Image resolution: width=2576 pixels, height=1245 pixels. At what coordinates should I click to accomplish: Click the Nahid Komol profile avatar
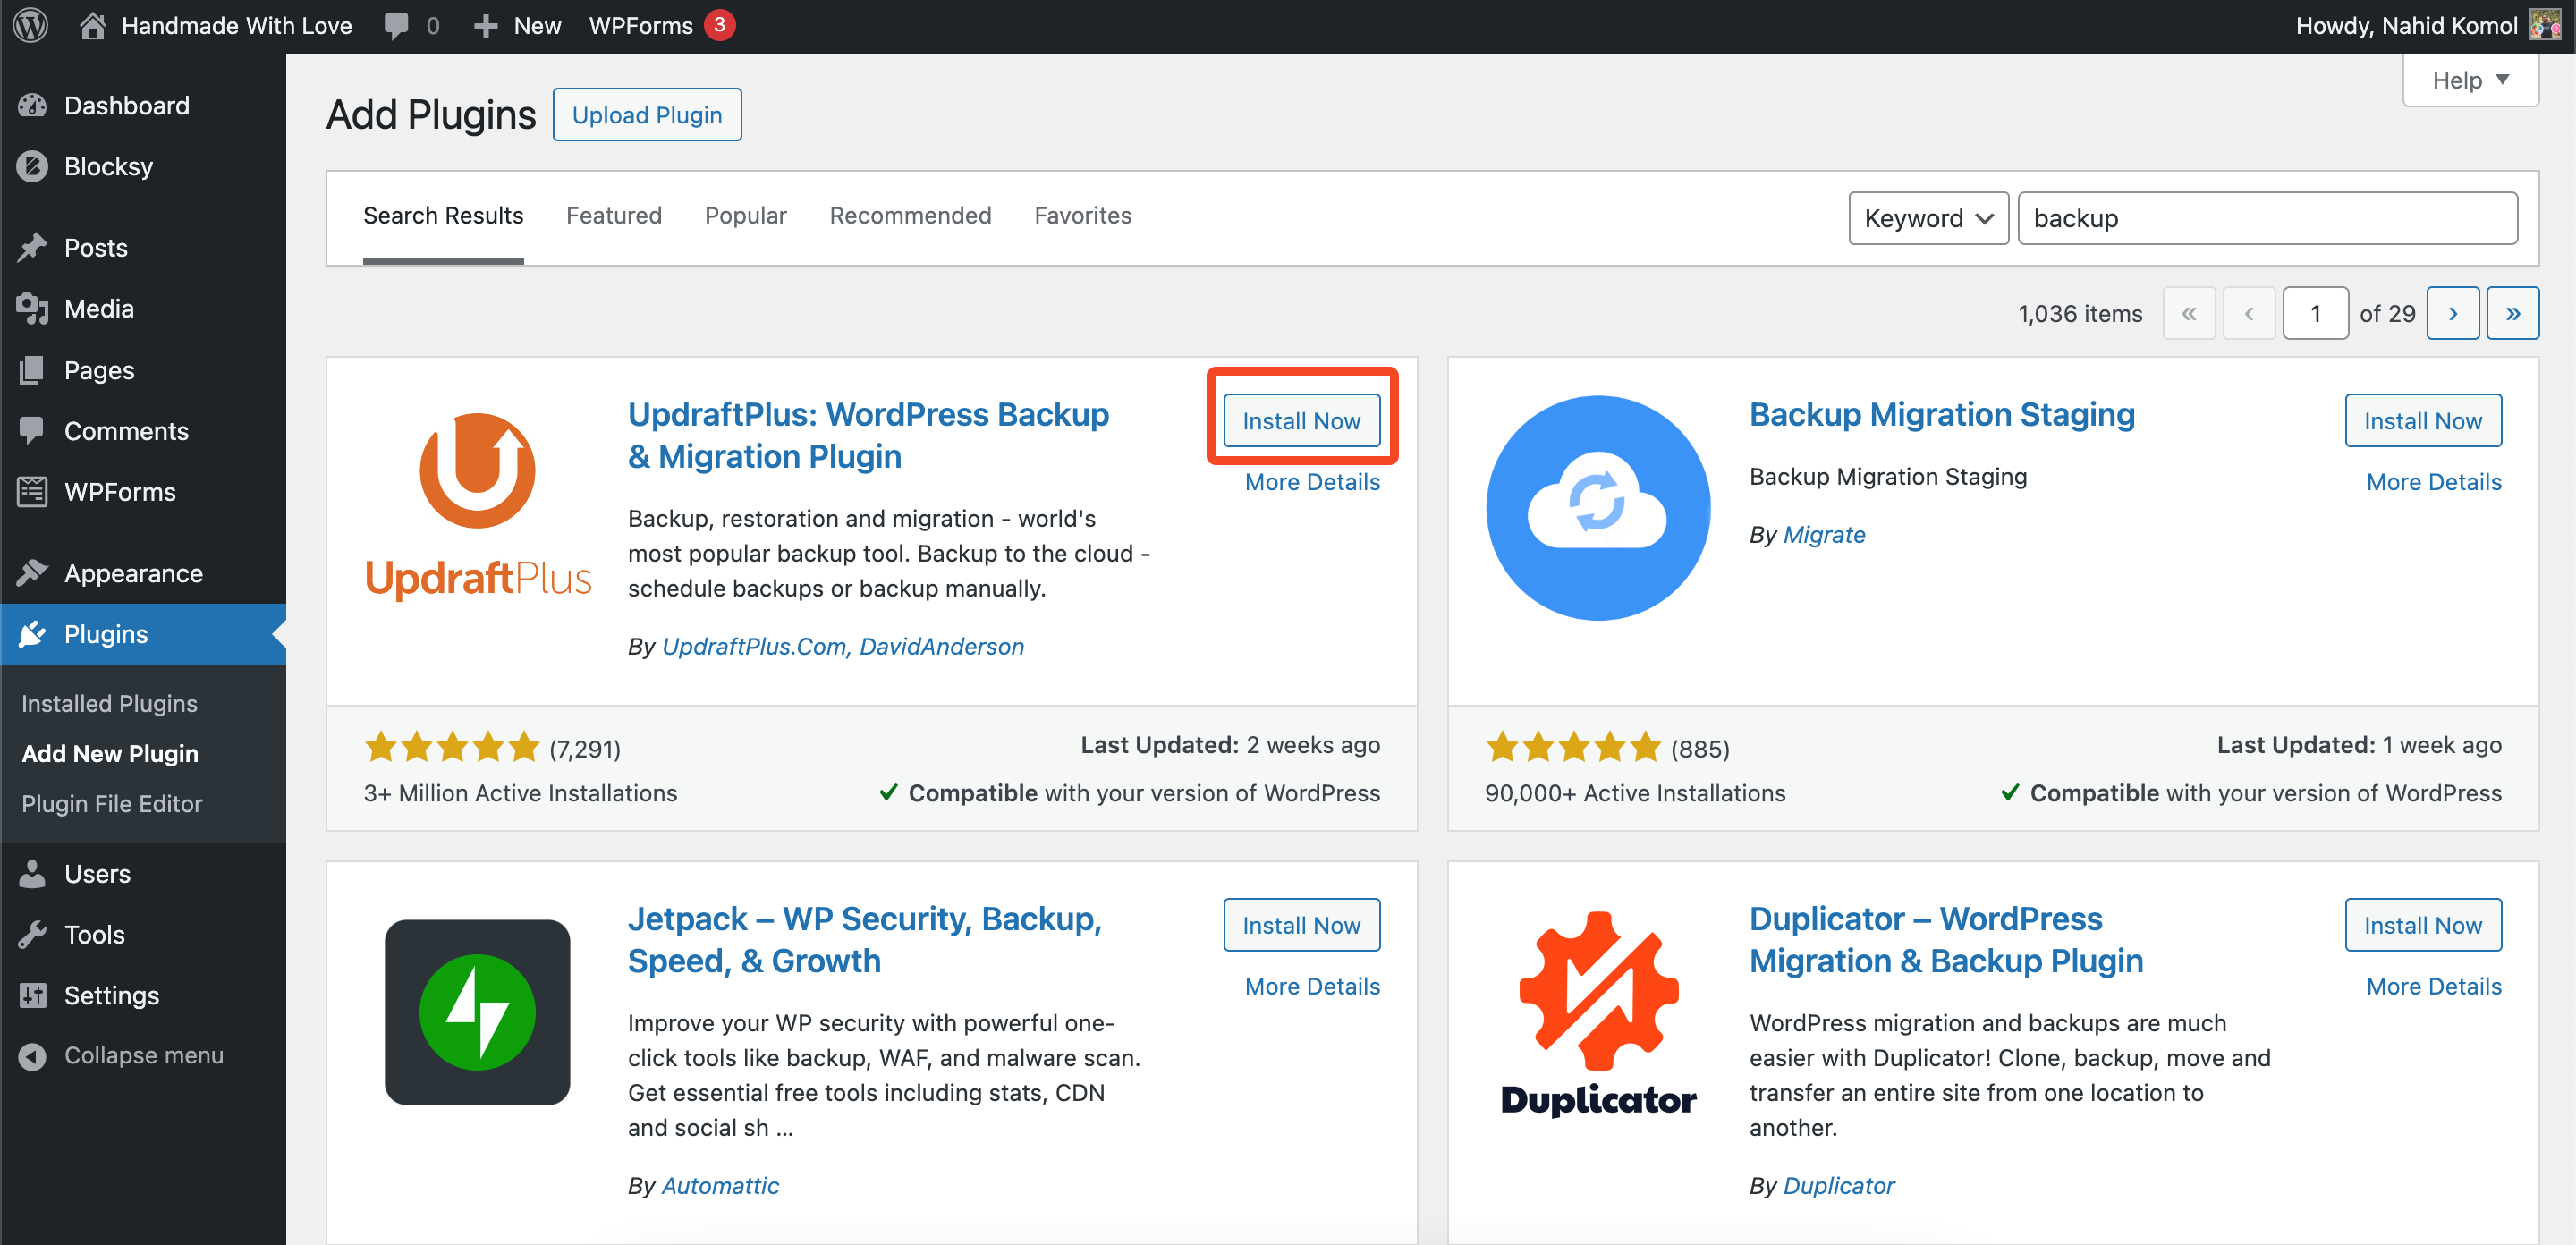[2546, 25]
